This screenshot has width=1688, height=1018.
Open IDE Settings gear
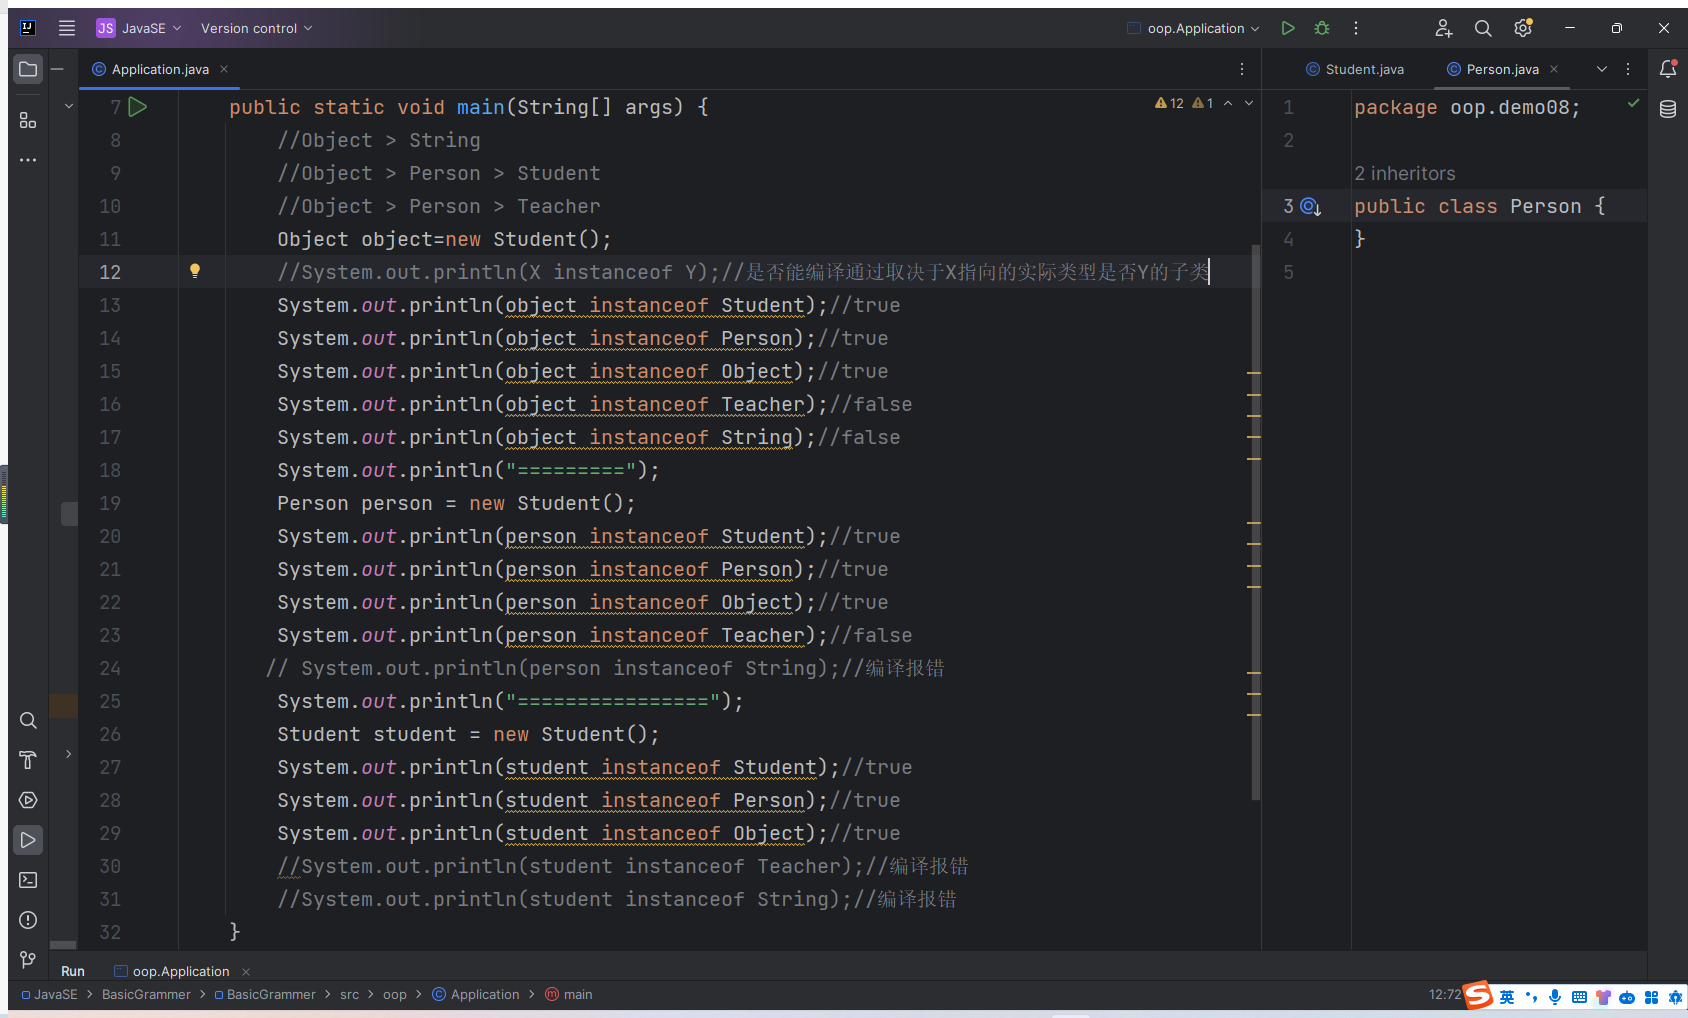coord(1523,28)
